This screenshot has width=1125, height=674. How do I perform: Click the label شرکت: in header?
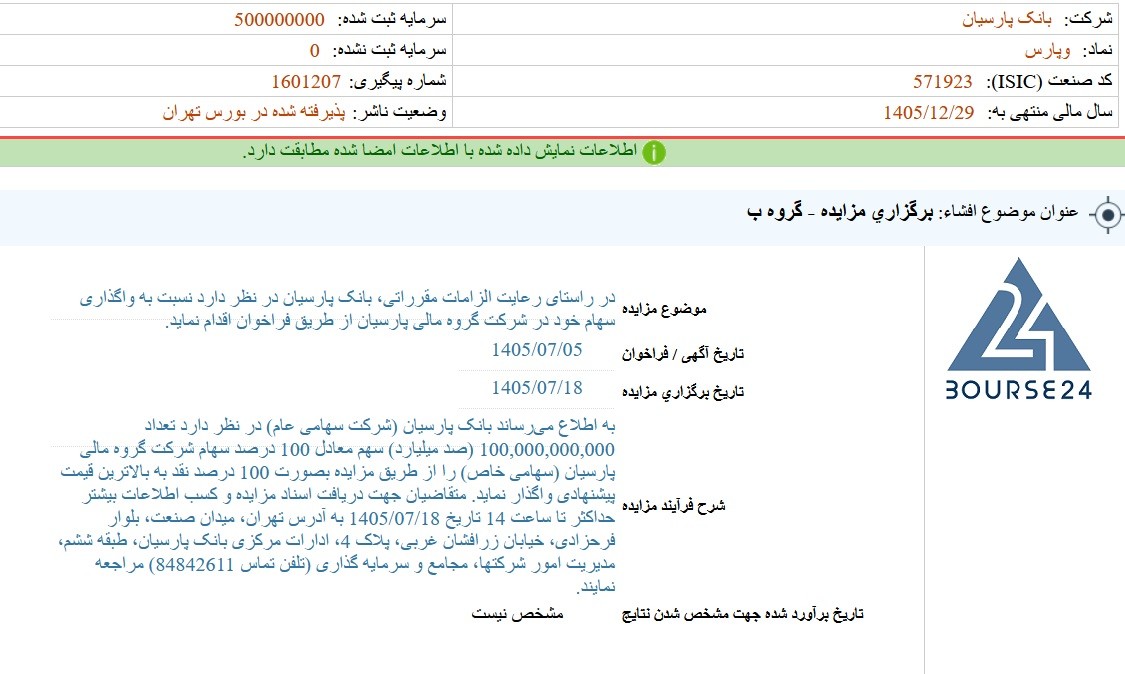[x=1086, y=19]
